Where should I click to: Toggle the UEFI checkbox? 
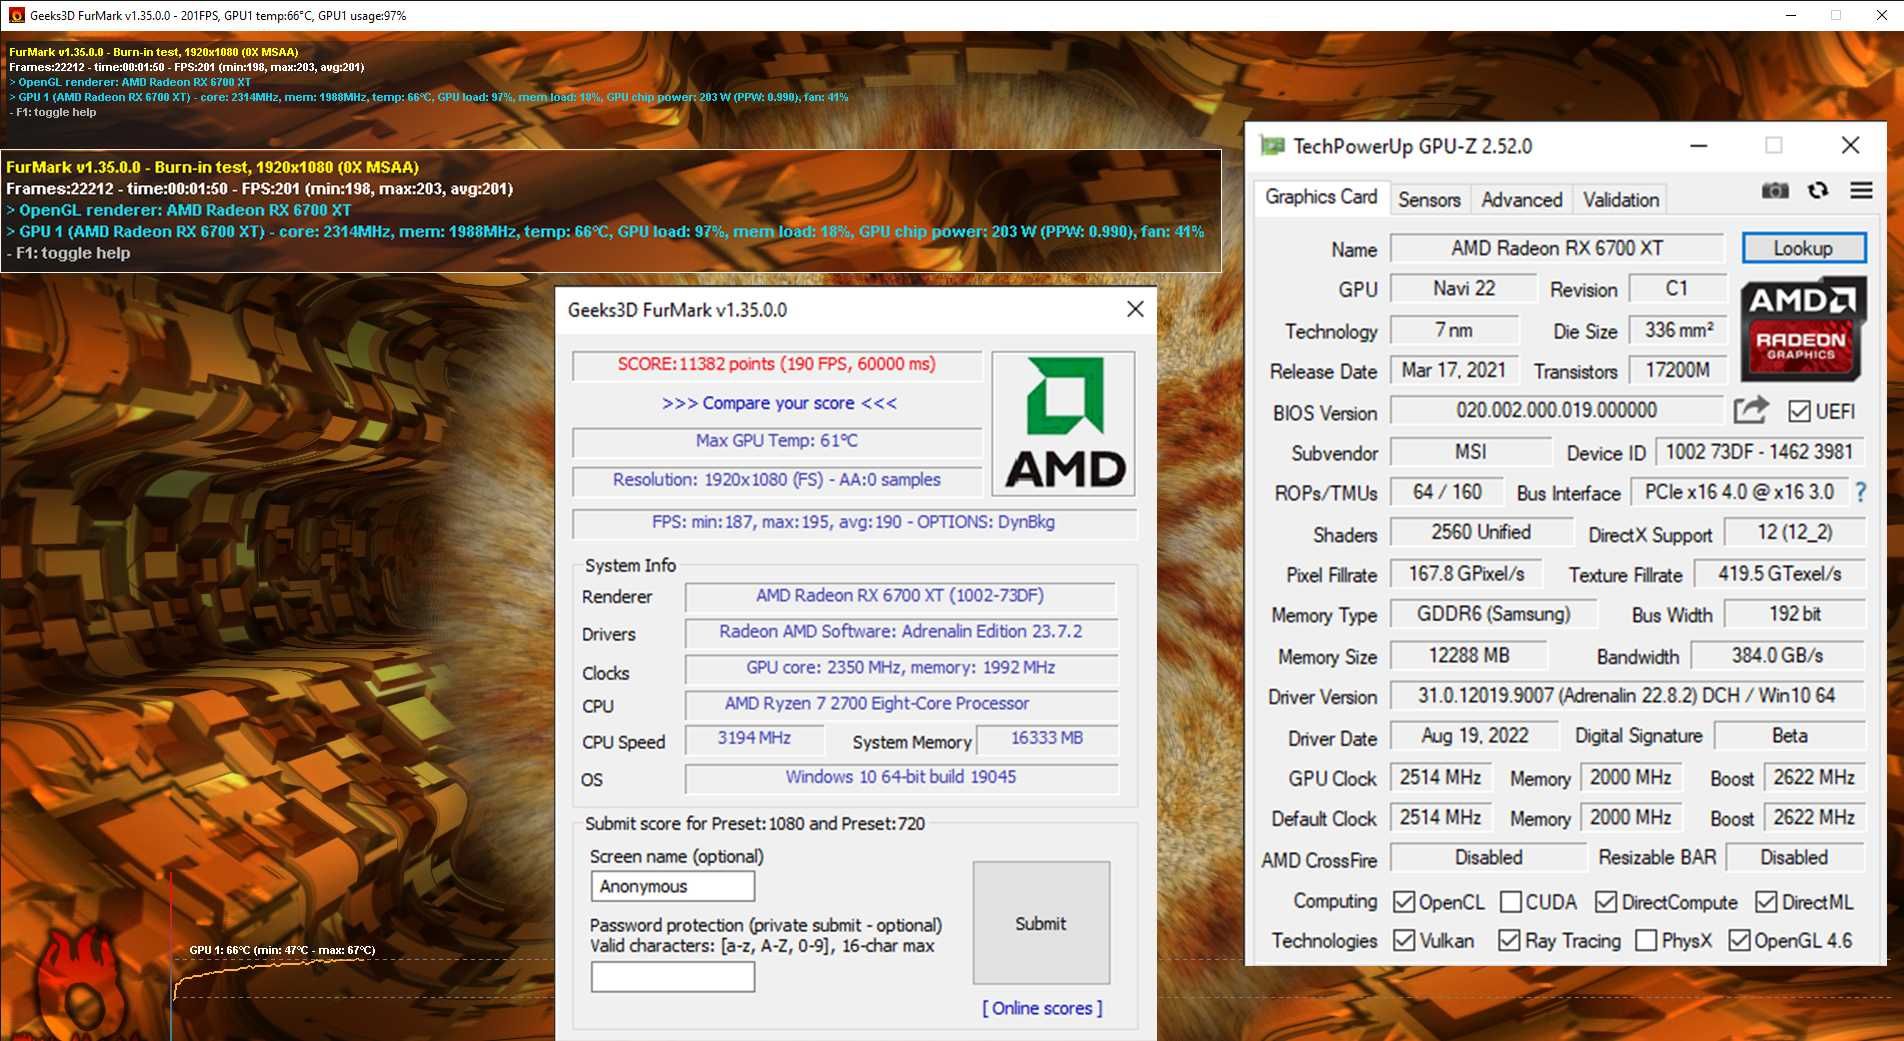1799,411
